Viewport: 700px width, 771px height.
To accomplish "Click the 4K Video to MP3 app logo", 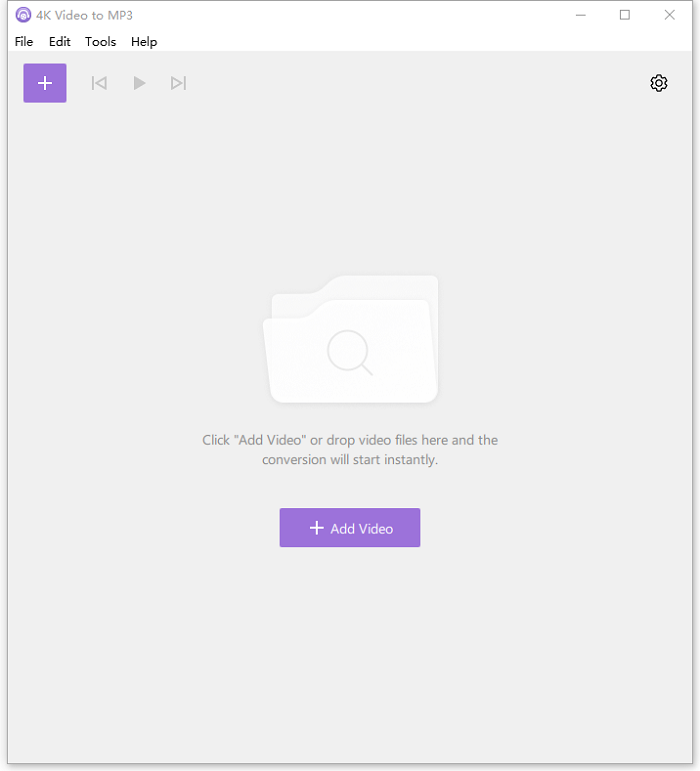I will pos(23,15).
